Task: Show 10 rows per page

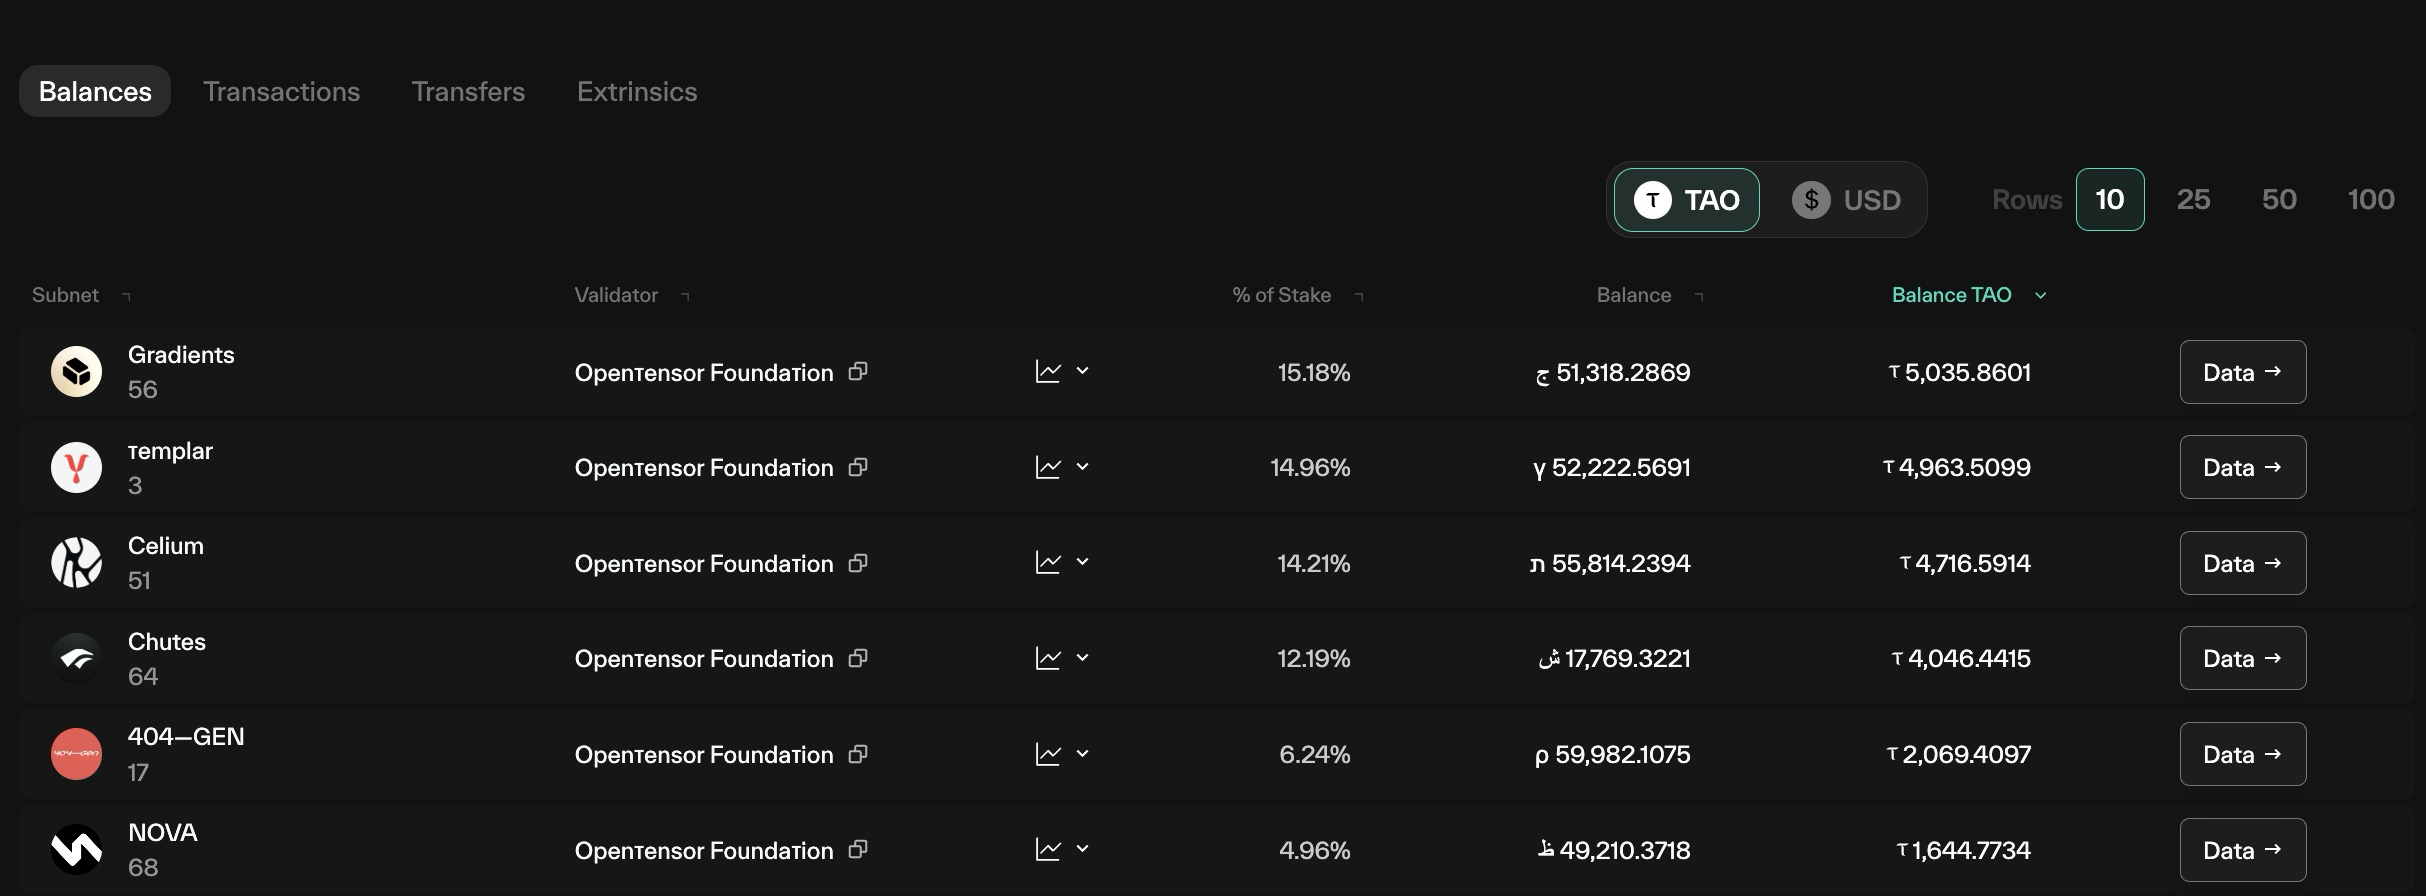Action: [2110, 200]
